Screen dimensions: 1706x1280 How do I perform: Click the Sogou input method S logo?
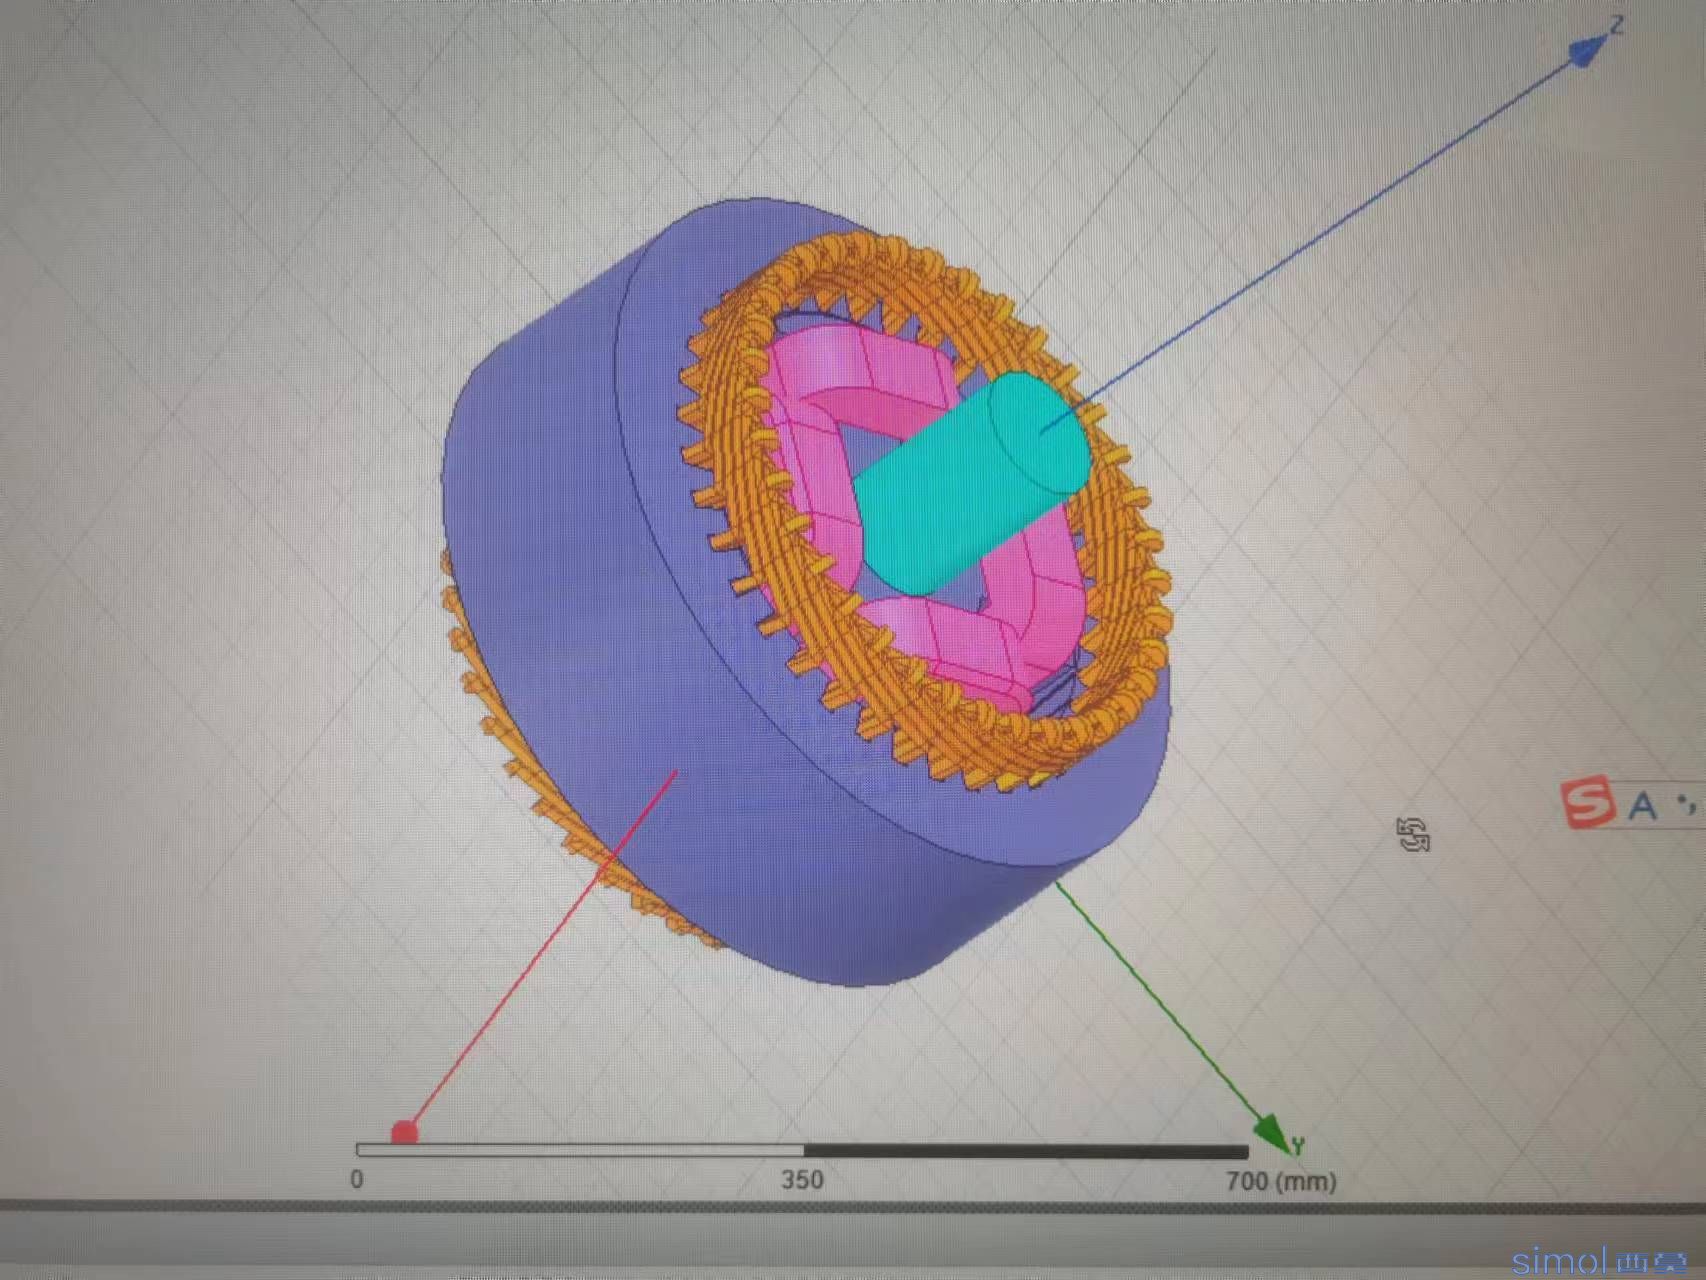tap(1590, 803)
